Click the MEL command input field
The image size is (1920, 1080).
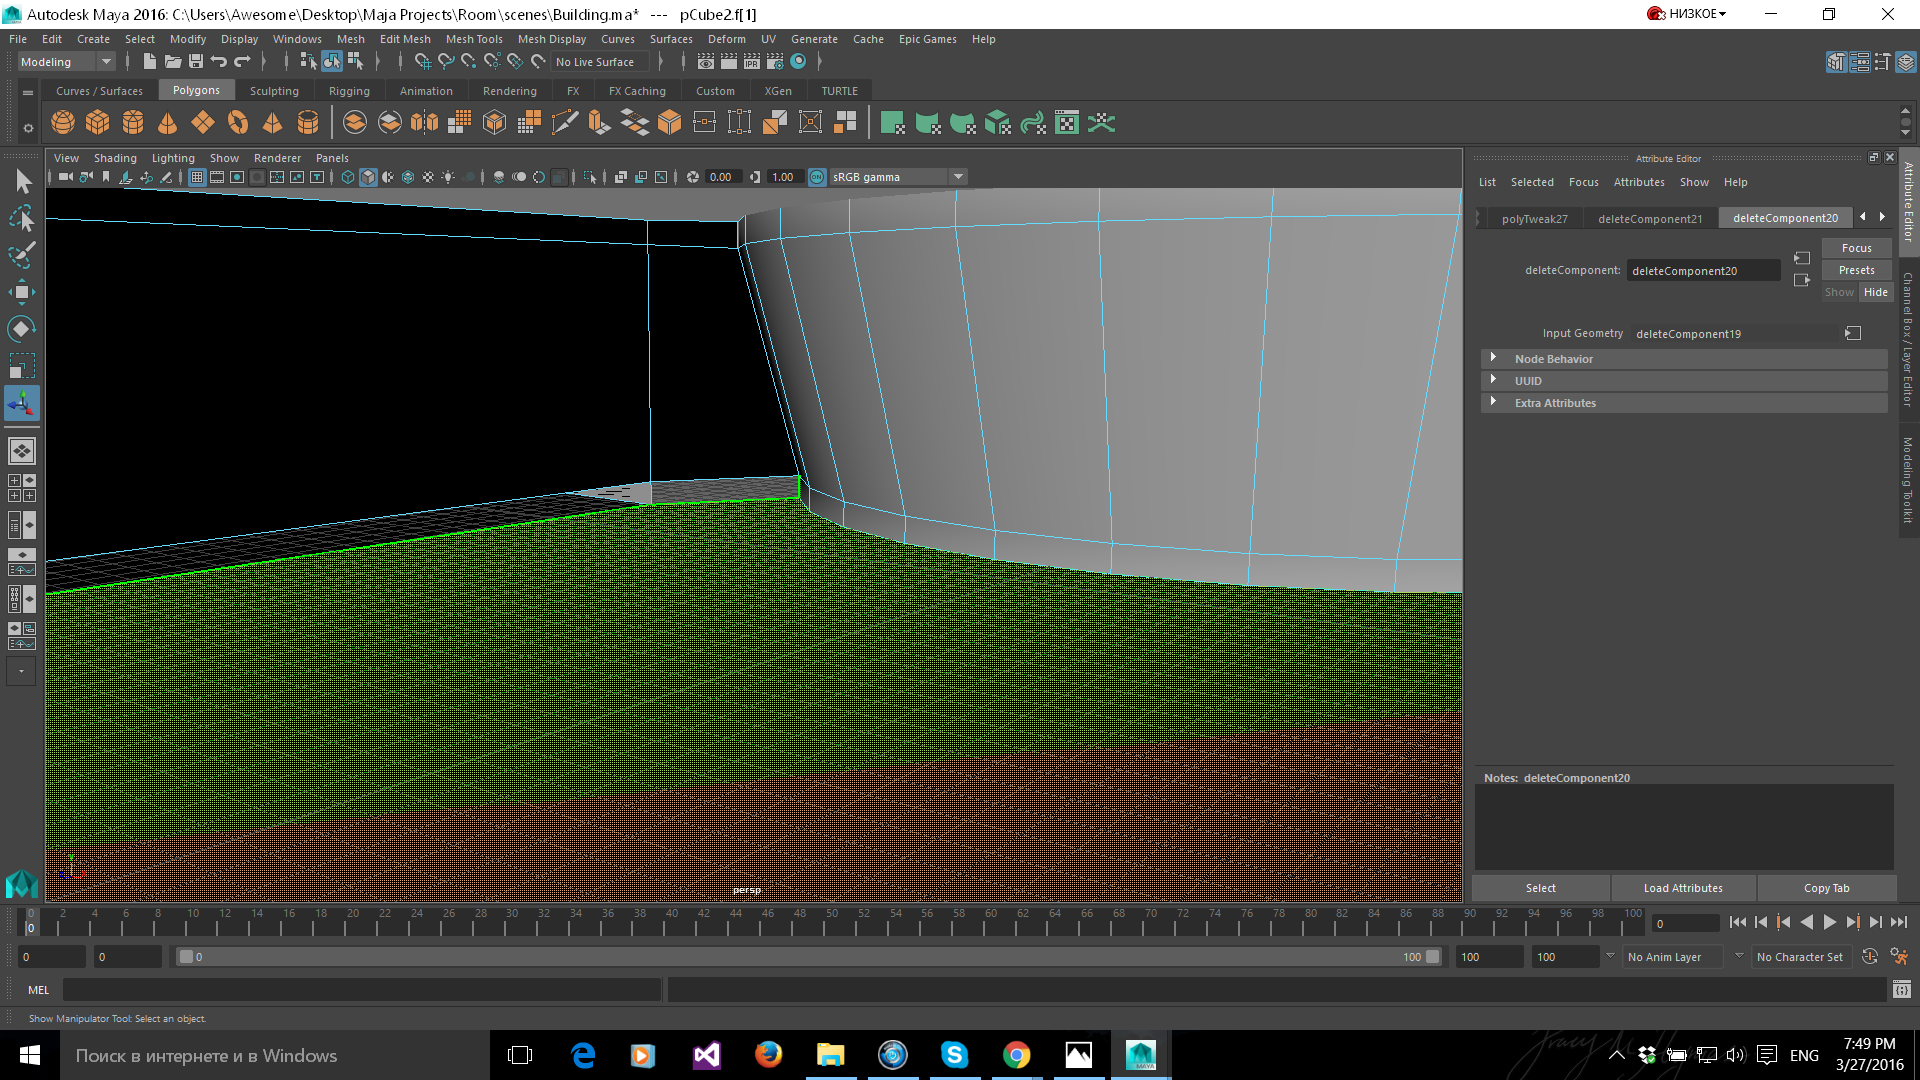[360, 990]
